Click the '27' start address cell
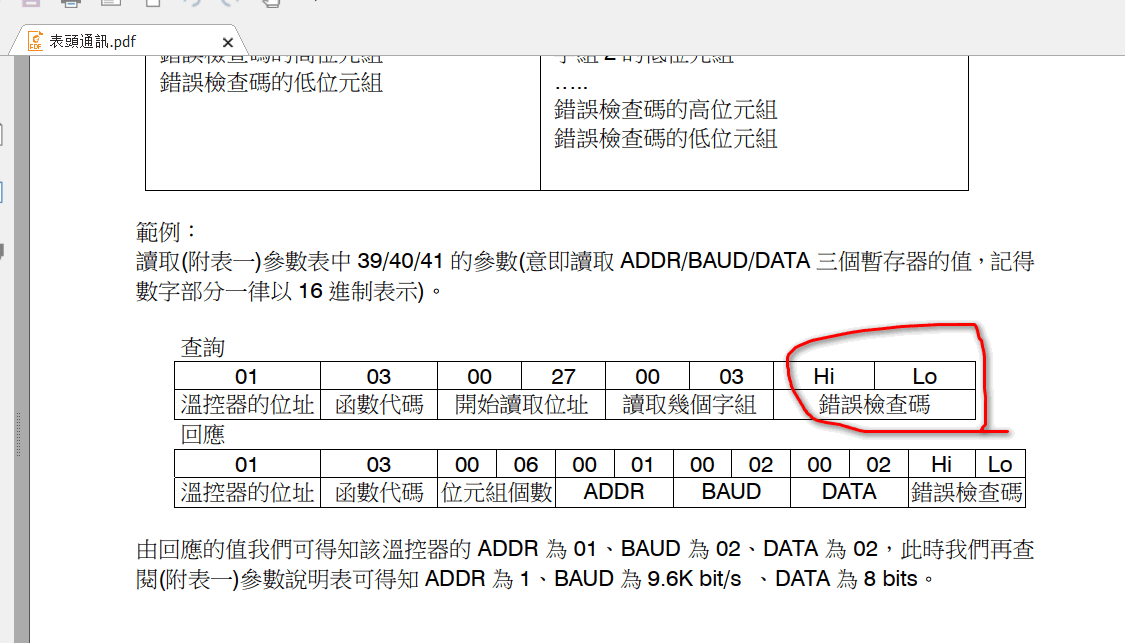Image resolution: width=1125 pixels, height=643 pixels. 563,376
